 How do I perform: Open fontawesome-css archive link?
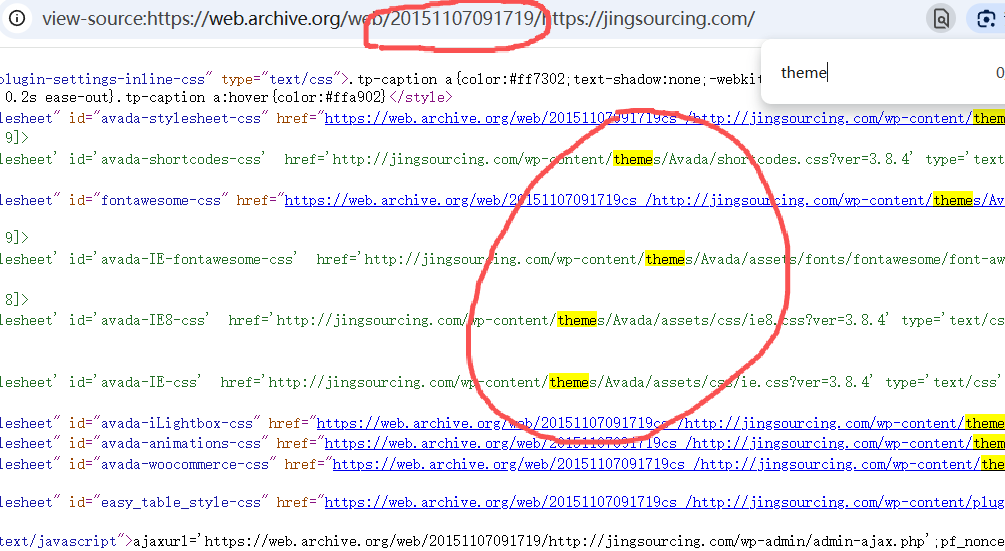644,201
